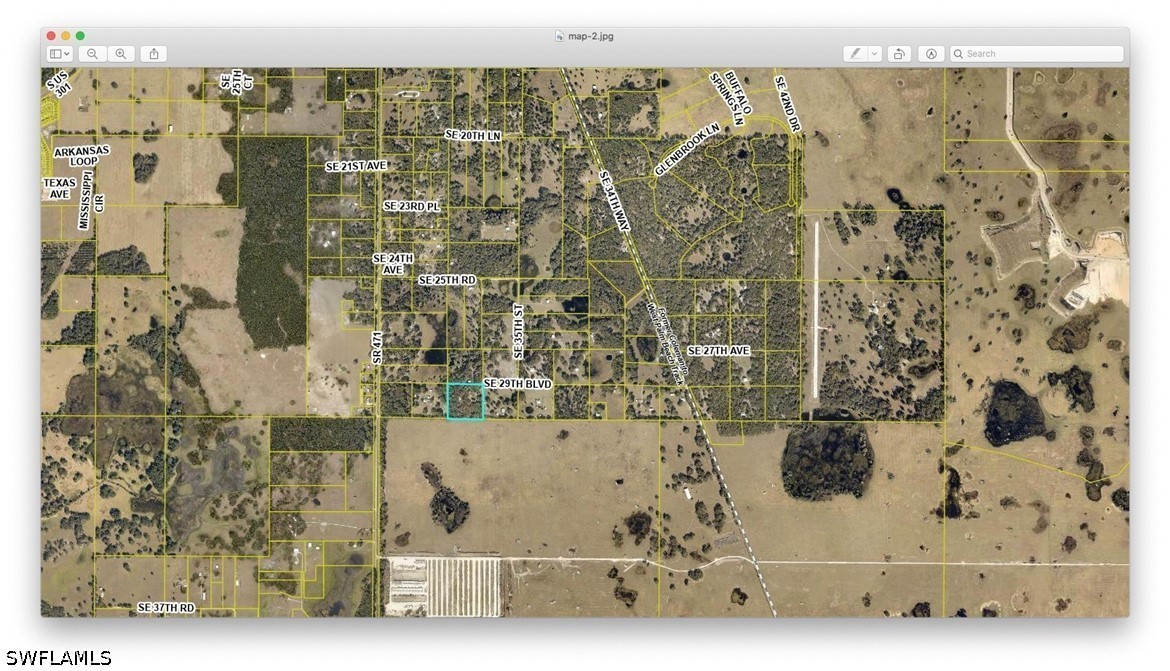Image resolution: width=1170 pixels, height=671 pixels.
Task: Open the Share menu
Action: point(154,54)
